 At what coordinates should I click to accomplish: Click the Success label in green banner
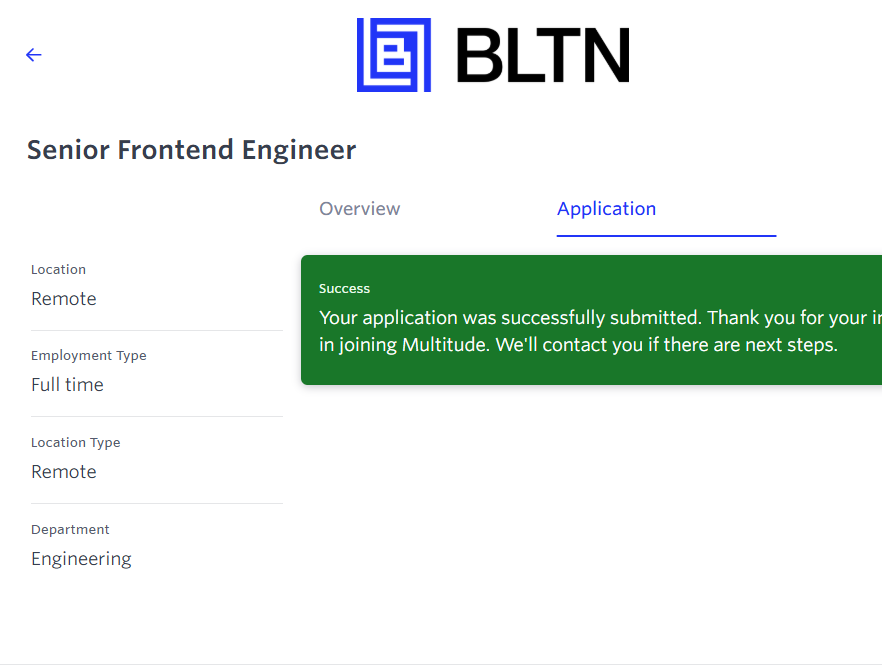[344, 288]
